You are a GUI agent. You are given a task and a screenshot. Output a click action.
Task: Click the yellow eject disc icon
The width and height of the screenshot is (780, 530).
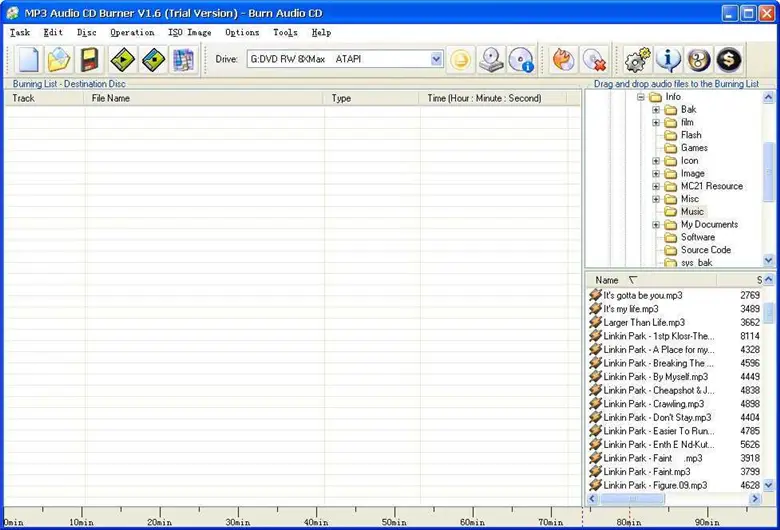point(461,60)
